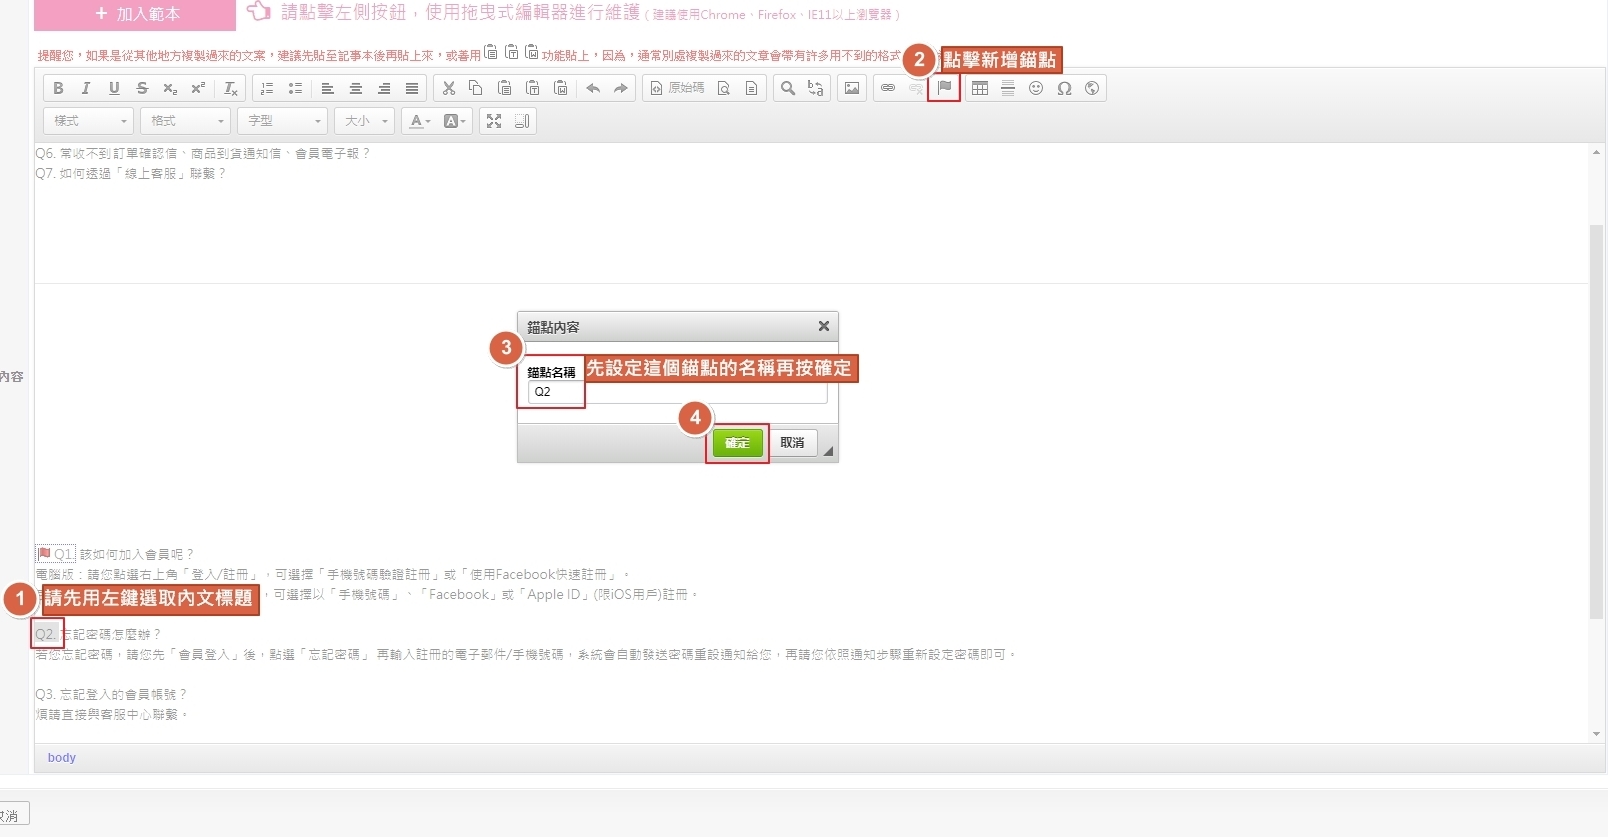Click the green 確定 confirm button

(737, 443)
